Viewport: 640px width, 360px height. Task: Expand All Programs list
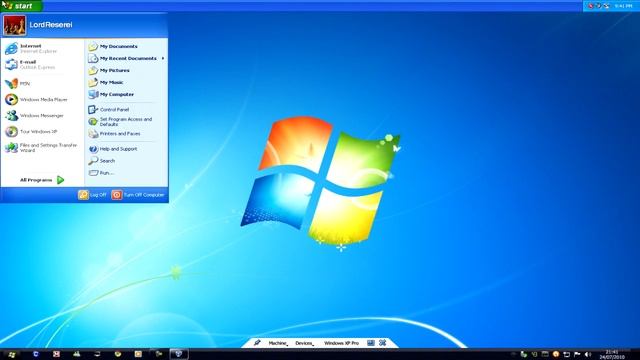click(42, 180)
